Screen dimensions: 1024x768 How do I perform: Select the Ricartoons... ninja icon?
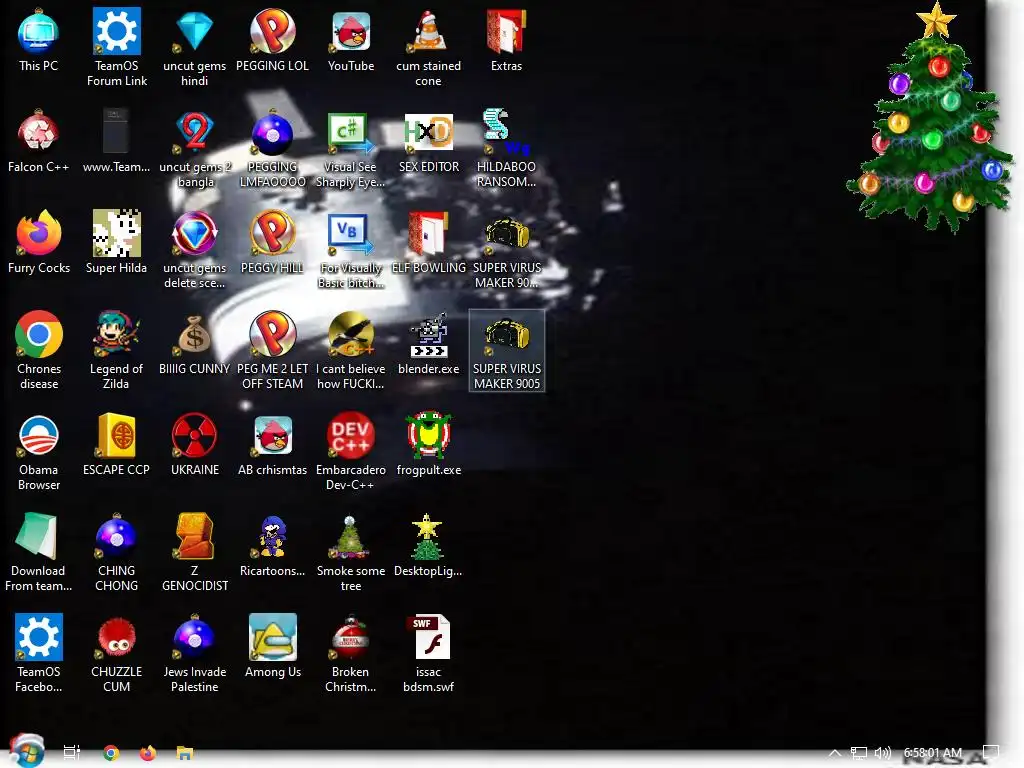pos(272,545)
